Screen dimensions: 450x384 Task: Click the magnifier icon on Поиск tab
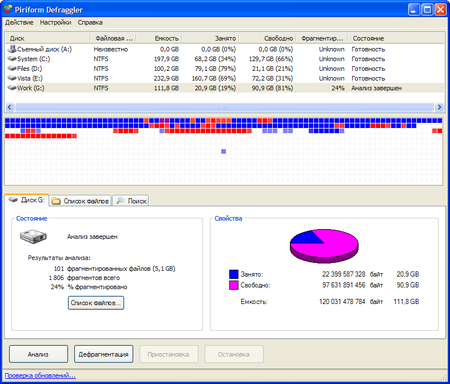click(120, 201)
